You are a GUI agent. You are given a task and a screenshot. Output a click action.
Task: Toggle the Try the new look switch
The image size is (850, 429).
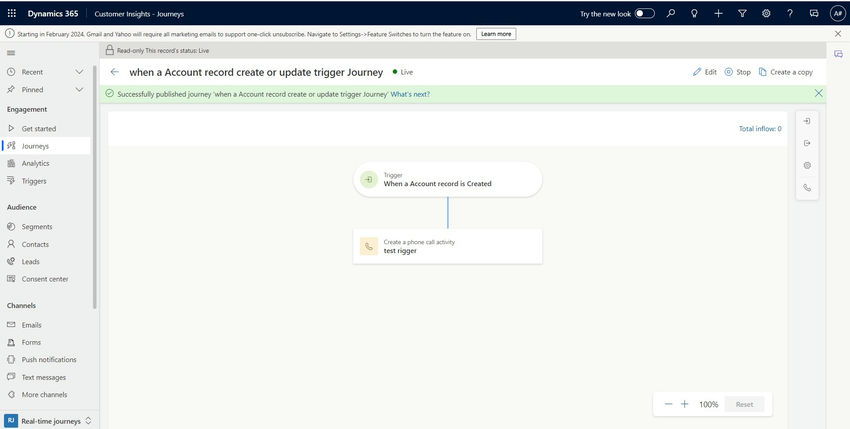[x=645, y=14]
